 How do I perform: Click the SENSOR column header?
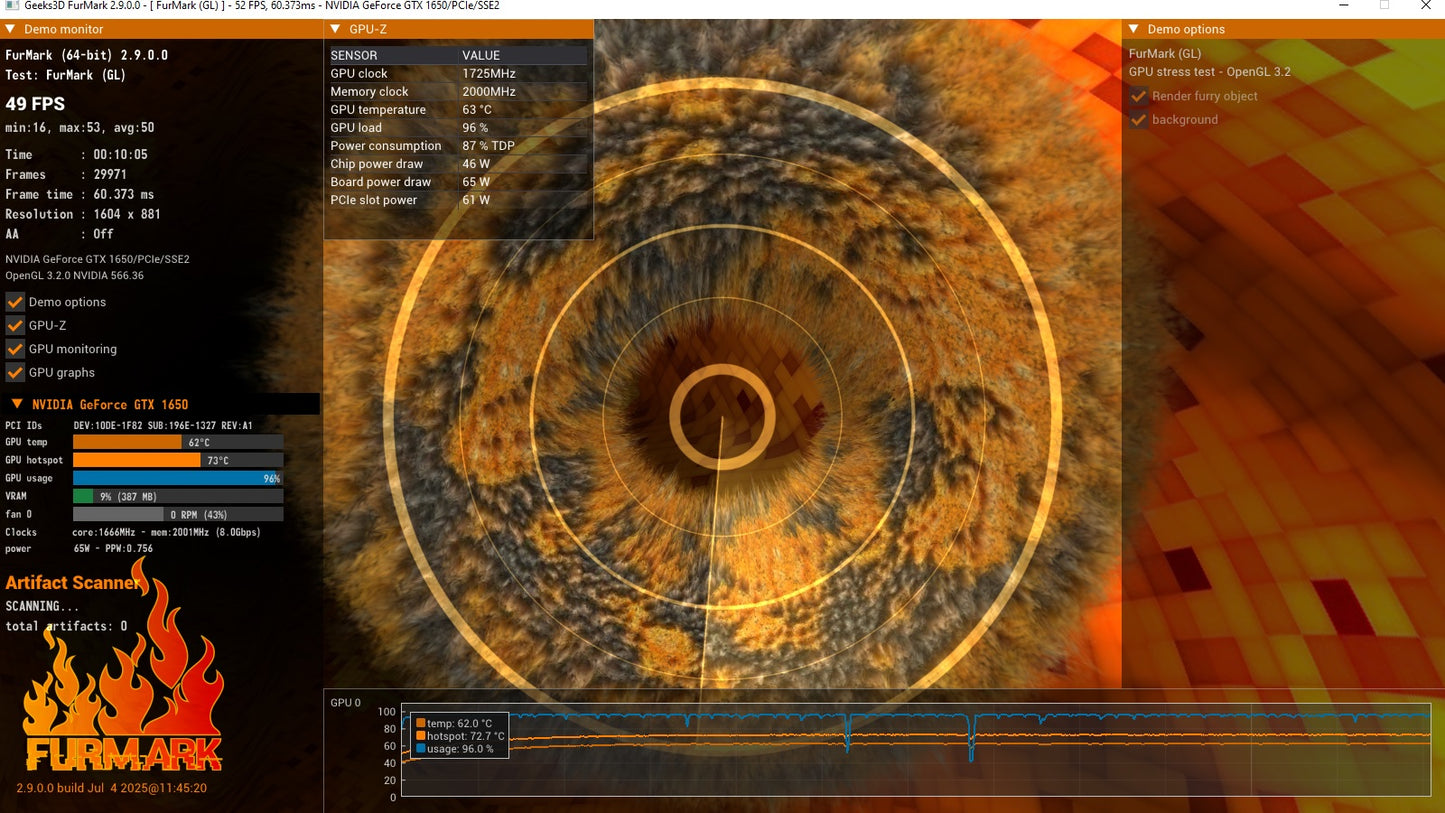[354, 55]
